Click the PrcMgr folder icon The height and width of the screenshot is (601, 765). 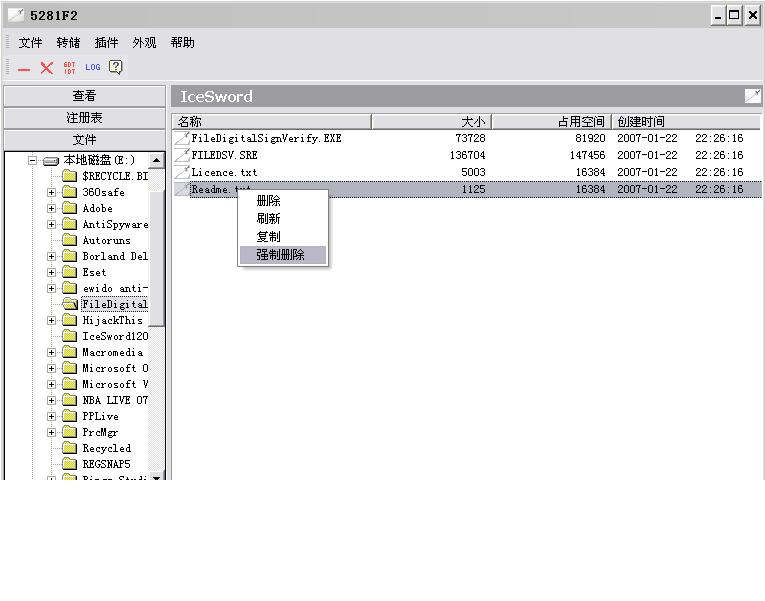[70, 432]
